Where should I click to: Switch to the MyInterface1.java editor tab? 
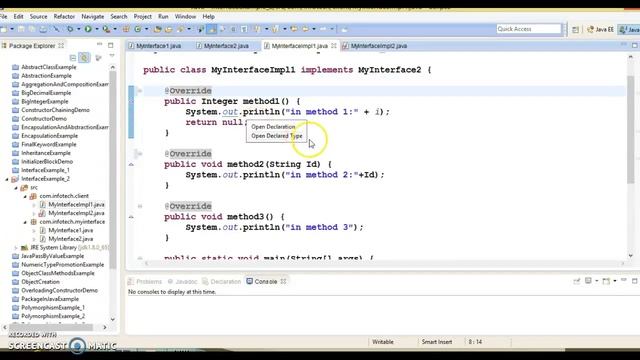[158, 46]
